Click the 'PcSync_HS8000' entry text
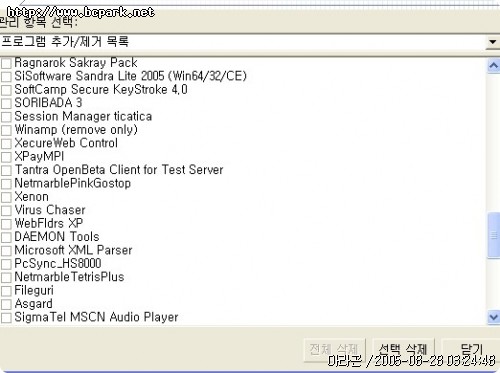 58,264
